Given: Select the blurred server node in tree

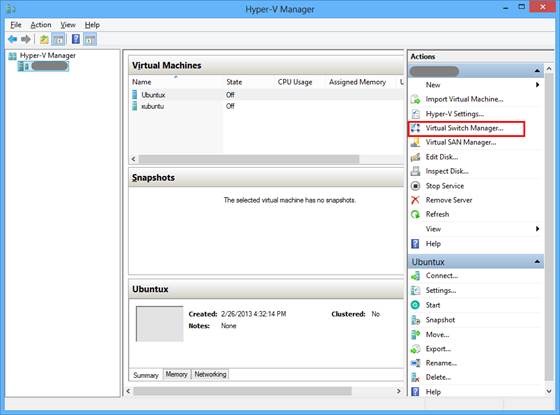Looking at the screenshot, I should 43,66.
